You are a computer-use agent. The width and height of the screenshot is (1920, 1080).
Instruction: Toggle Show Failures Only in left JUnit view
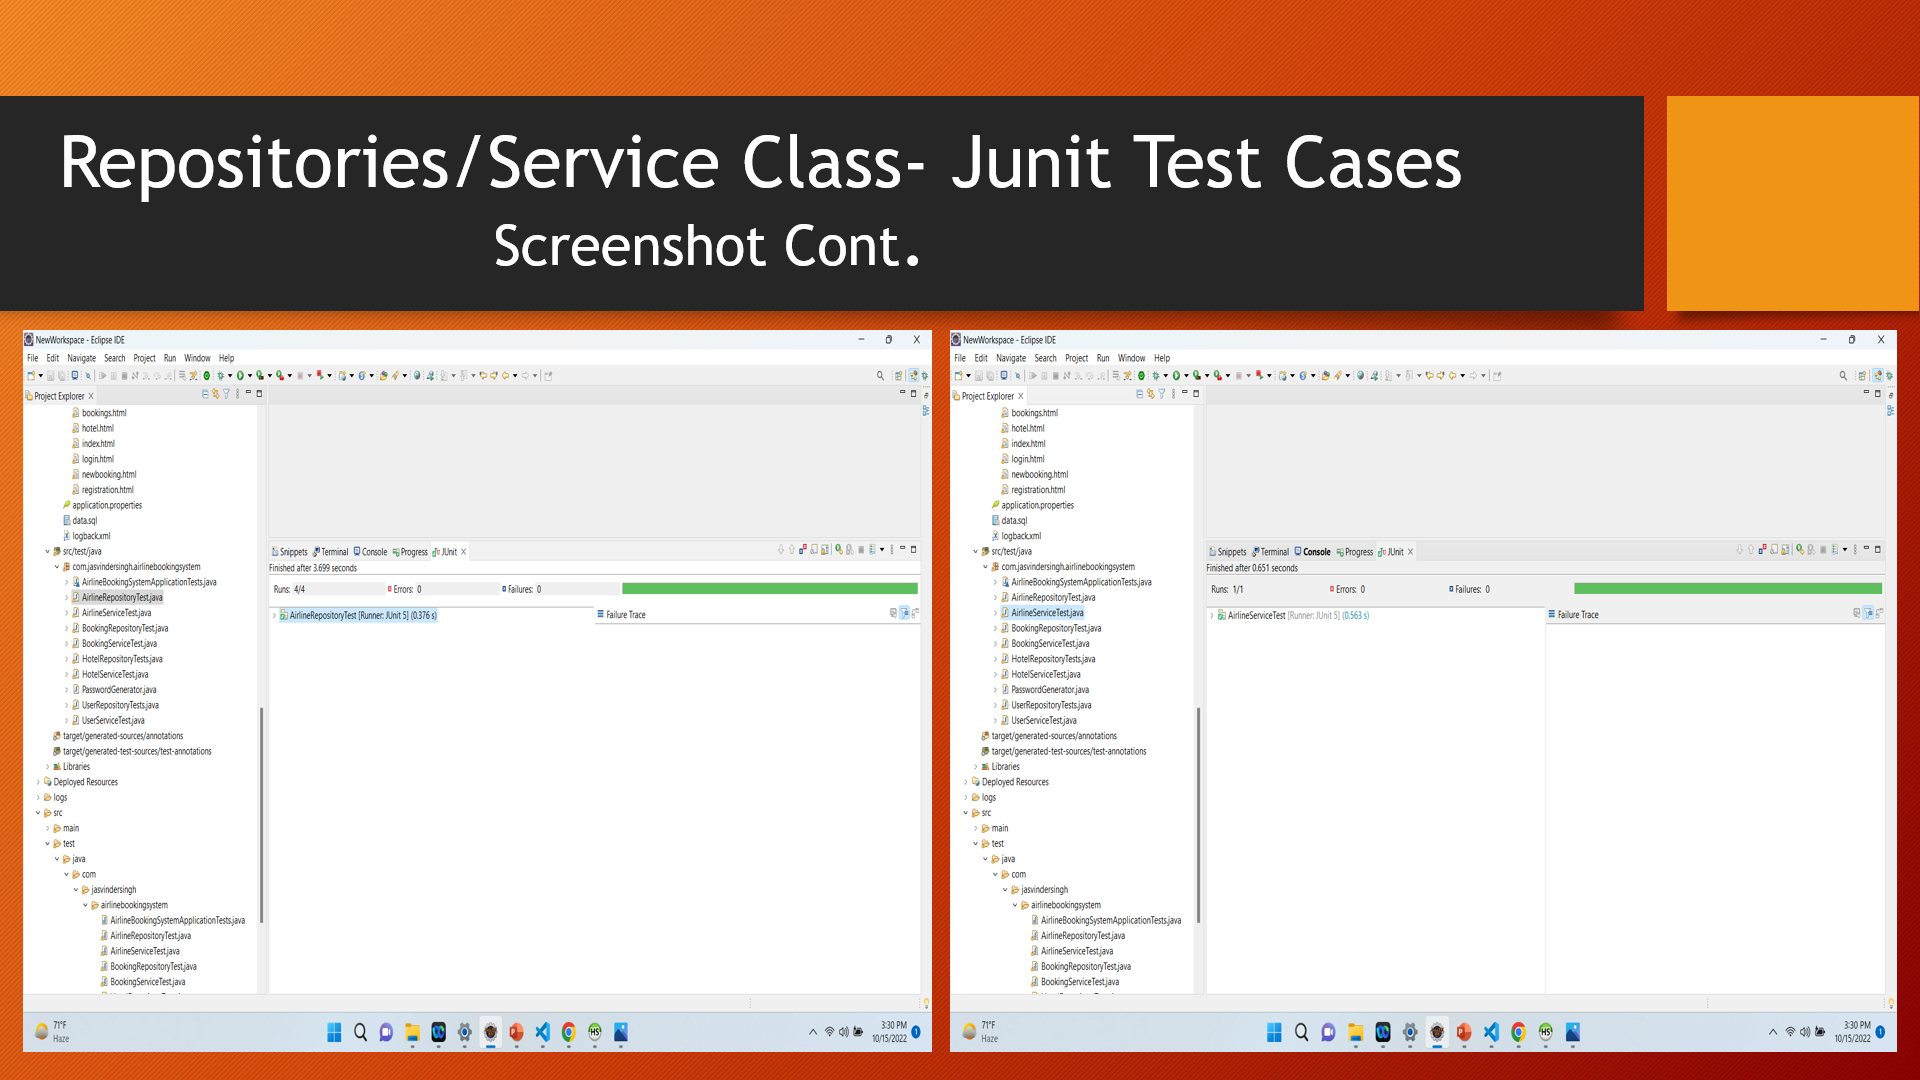coord(802,550)
